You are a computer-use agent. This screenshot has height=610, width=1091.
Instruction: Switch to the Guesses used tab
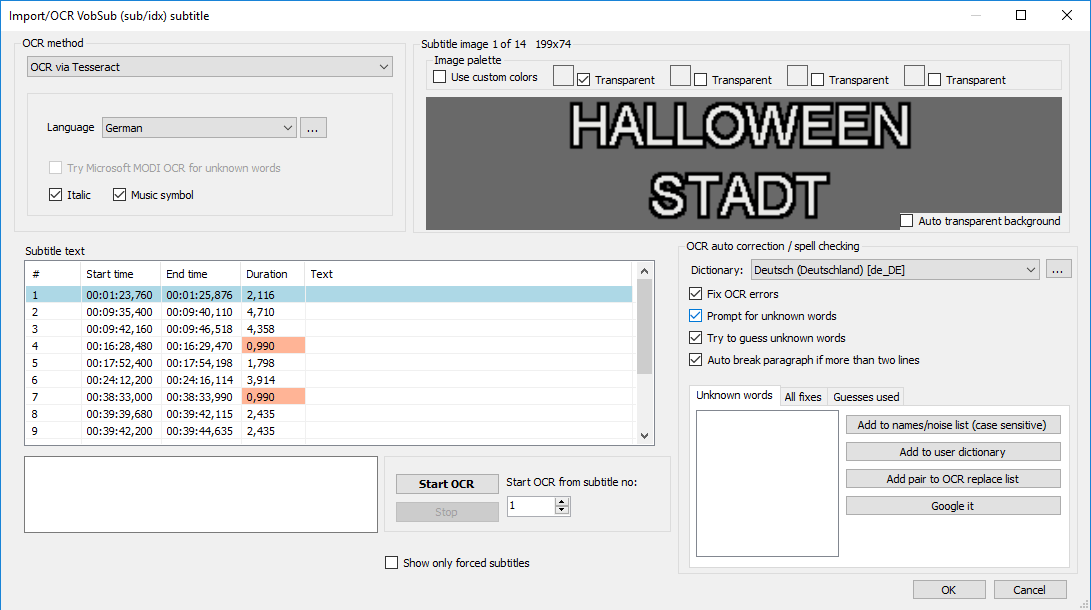tap(866, 397)
